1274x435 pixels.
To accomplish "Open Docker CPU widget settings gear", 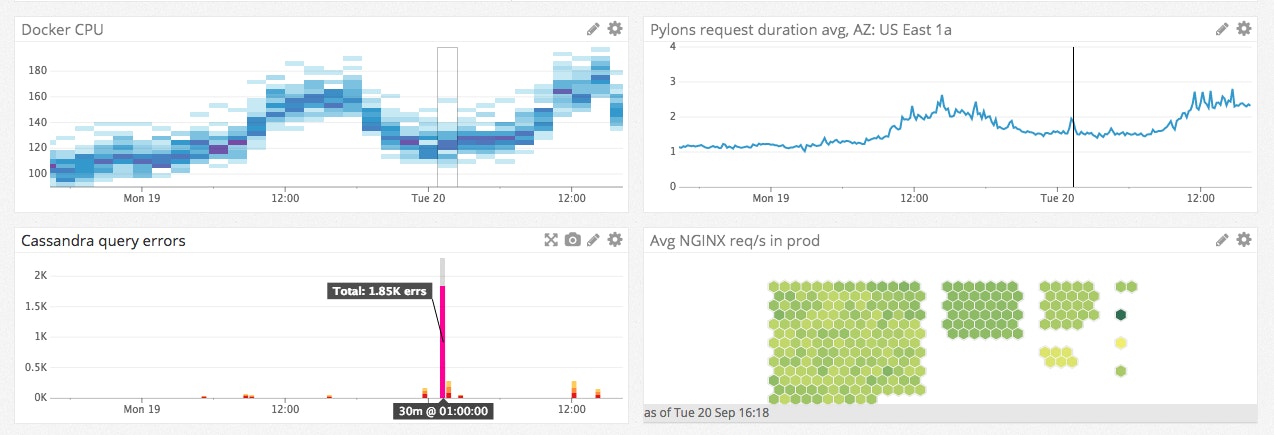I will 615,29.
